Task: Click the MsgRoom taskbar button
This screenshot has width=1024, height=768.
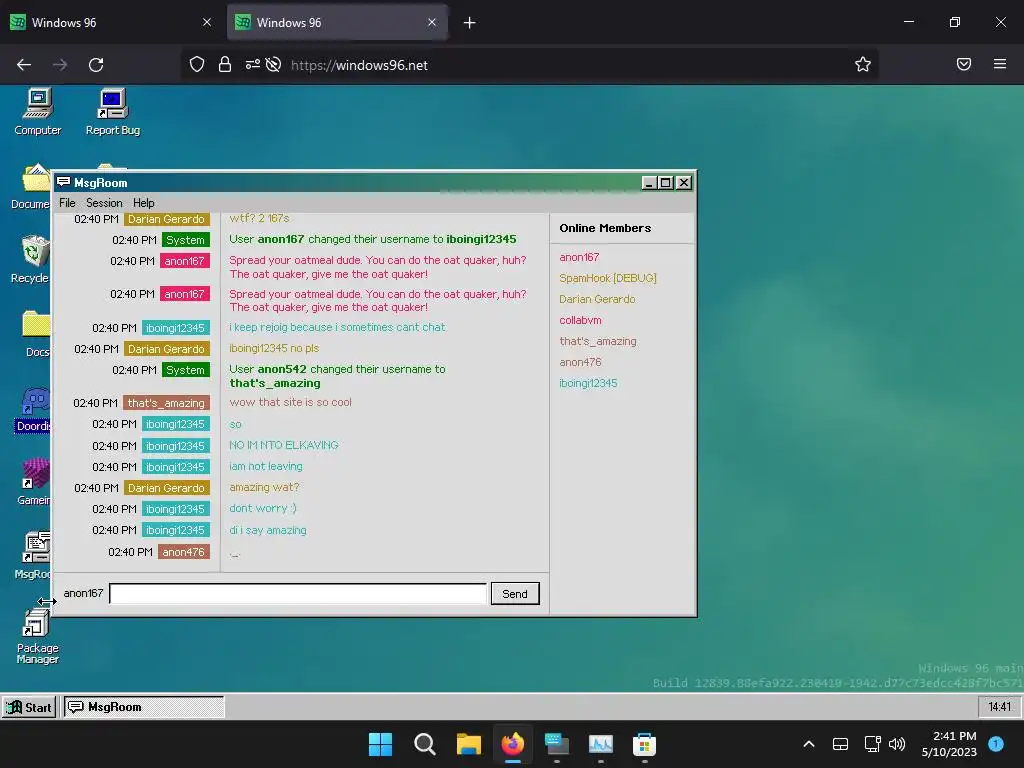Action: [144, 707]
